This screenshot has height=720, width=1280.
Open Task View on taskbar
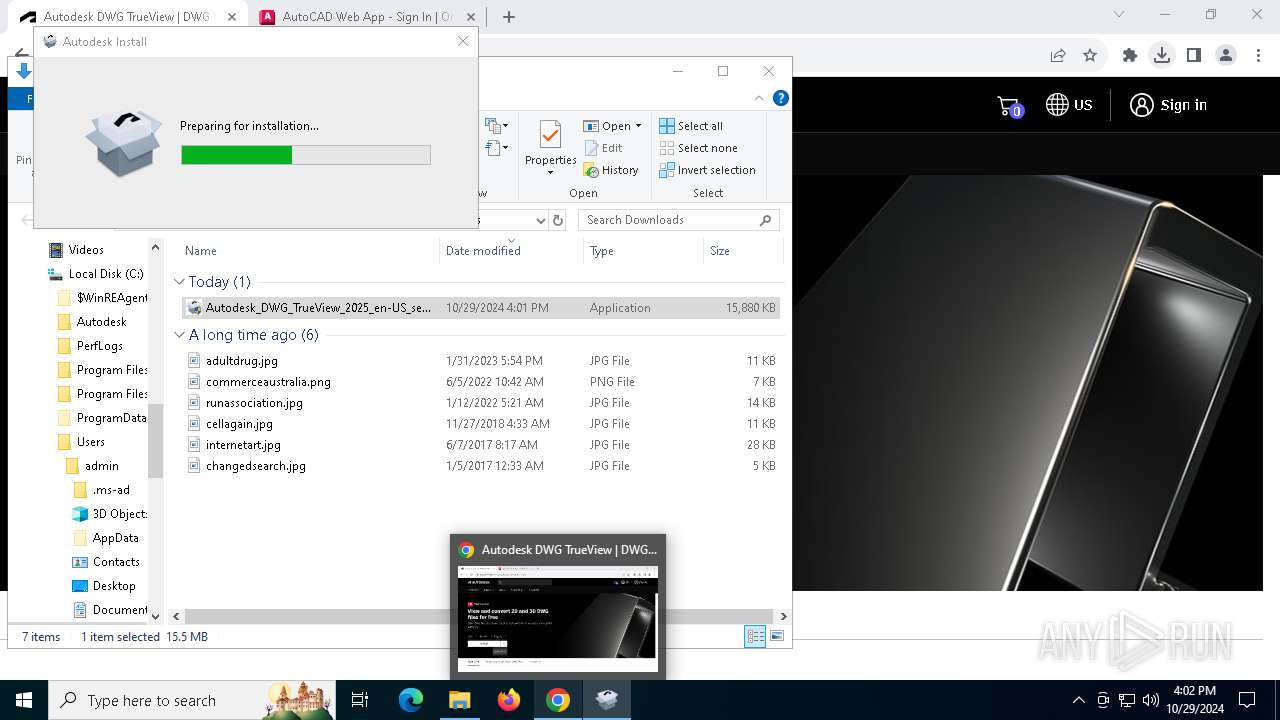tap(360, 700)
